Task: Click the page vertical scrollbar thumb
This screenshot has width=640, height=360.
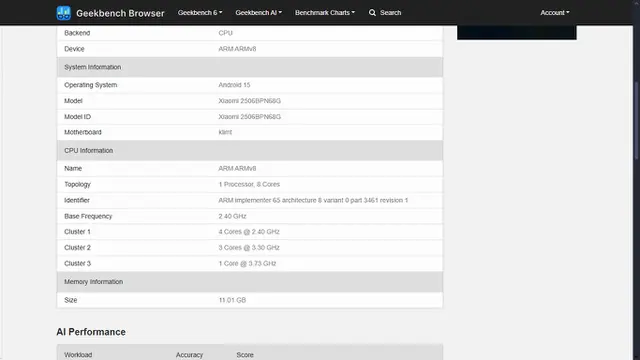Action: click(x=636, y=121)
